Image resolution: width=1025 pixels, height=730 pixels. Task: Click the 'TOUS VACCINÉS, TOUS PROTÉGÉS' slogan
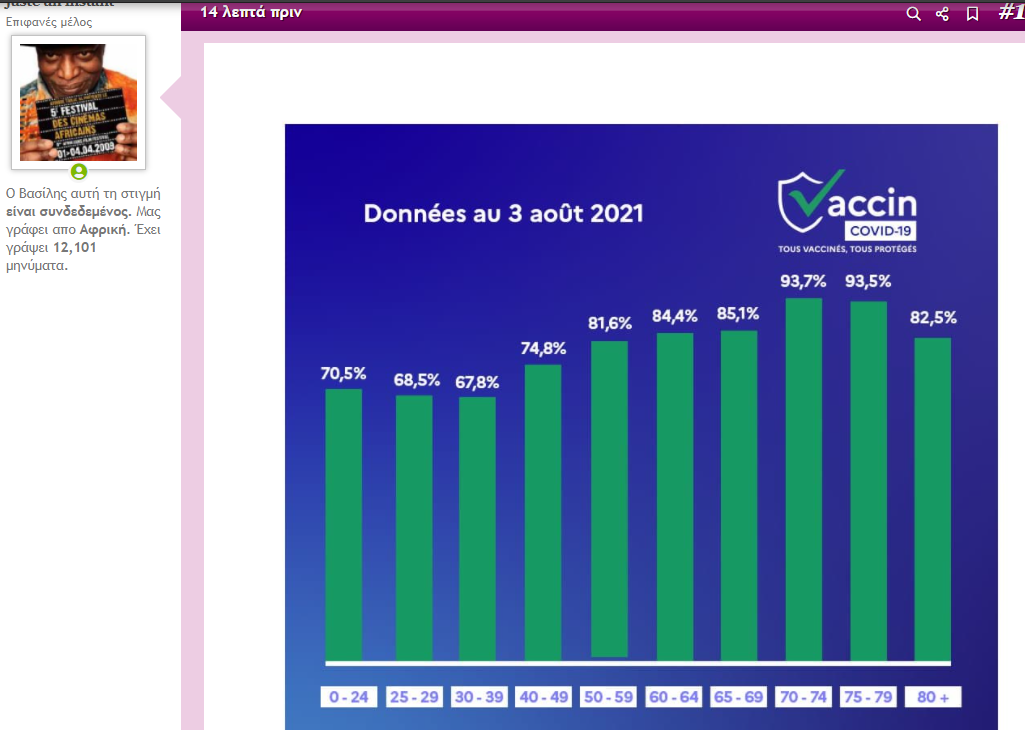click(x=847, y=249)
